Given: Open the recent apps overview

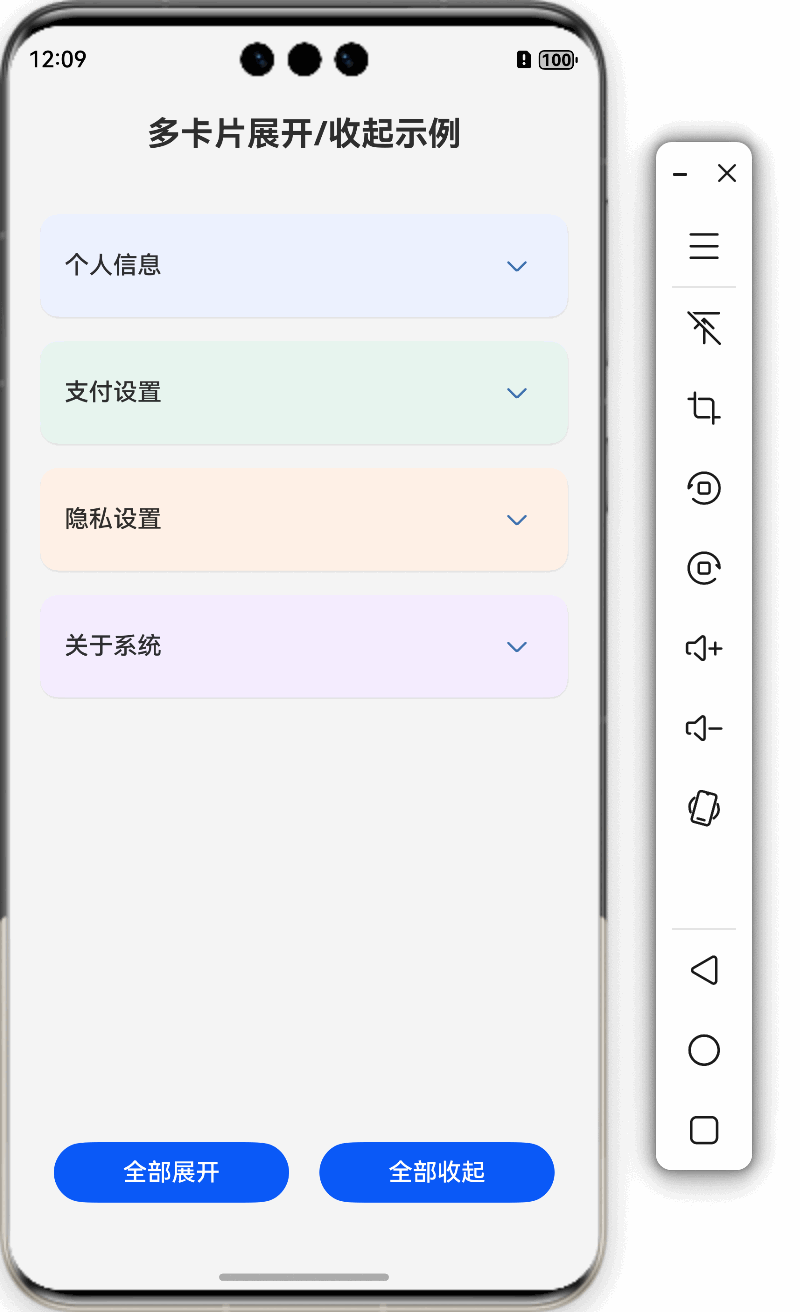Looking at the screenshot, I should click(x=703, y=1130).
